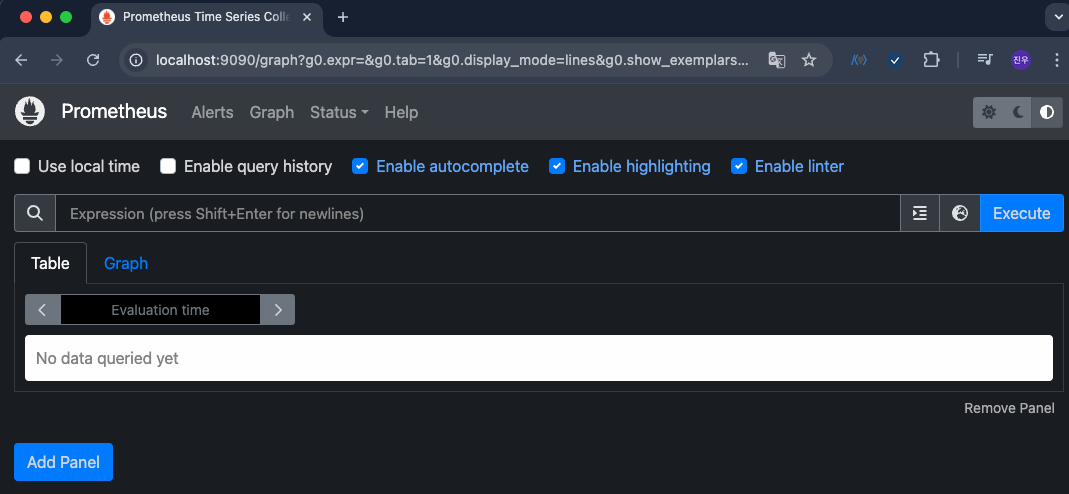Click the Evaluation time input

(160, 310)
